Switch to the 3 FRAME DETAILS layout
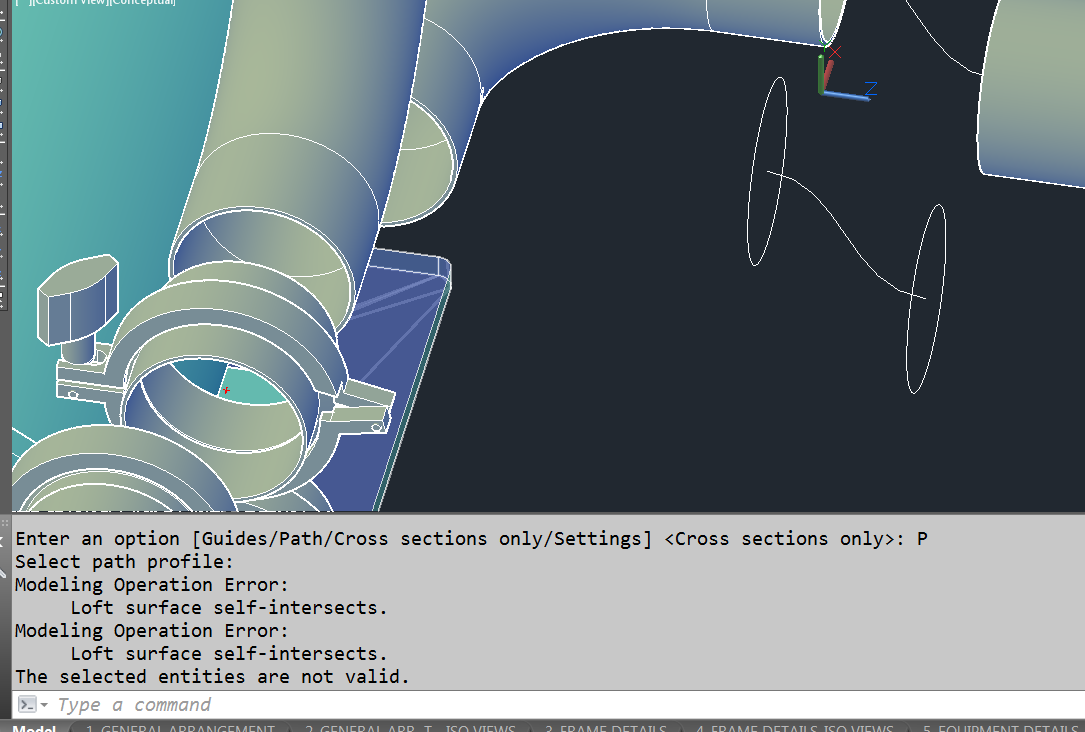 click(x=605, y=728)
